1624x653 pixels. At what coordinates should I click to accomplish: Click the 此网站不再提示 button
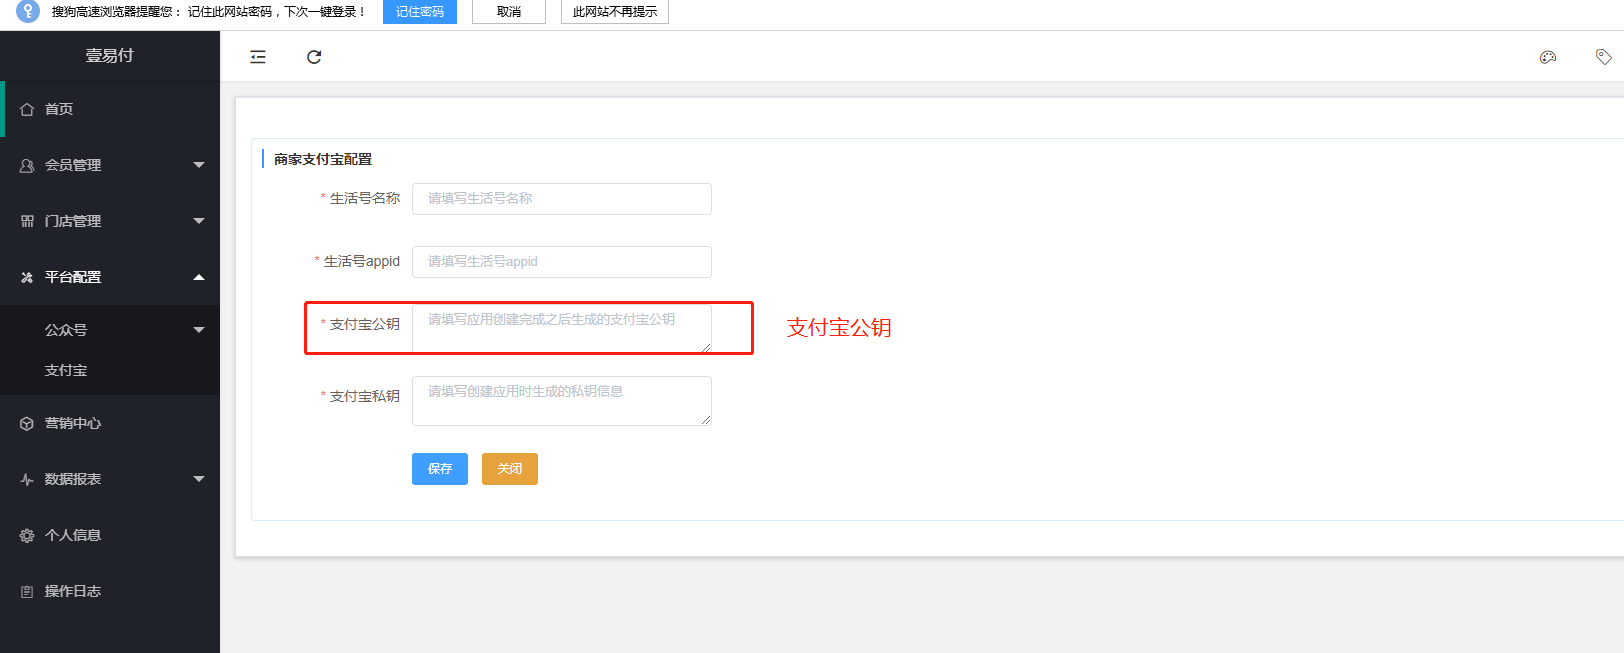(615, 12)
